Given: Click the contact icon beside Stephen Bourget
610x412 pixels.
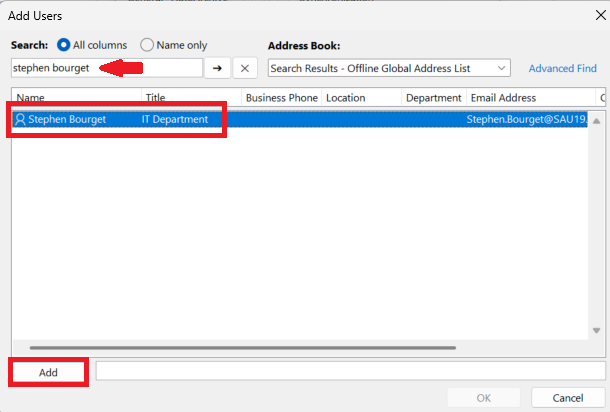Looking at the screenshot, I should tap(20, 120).
